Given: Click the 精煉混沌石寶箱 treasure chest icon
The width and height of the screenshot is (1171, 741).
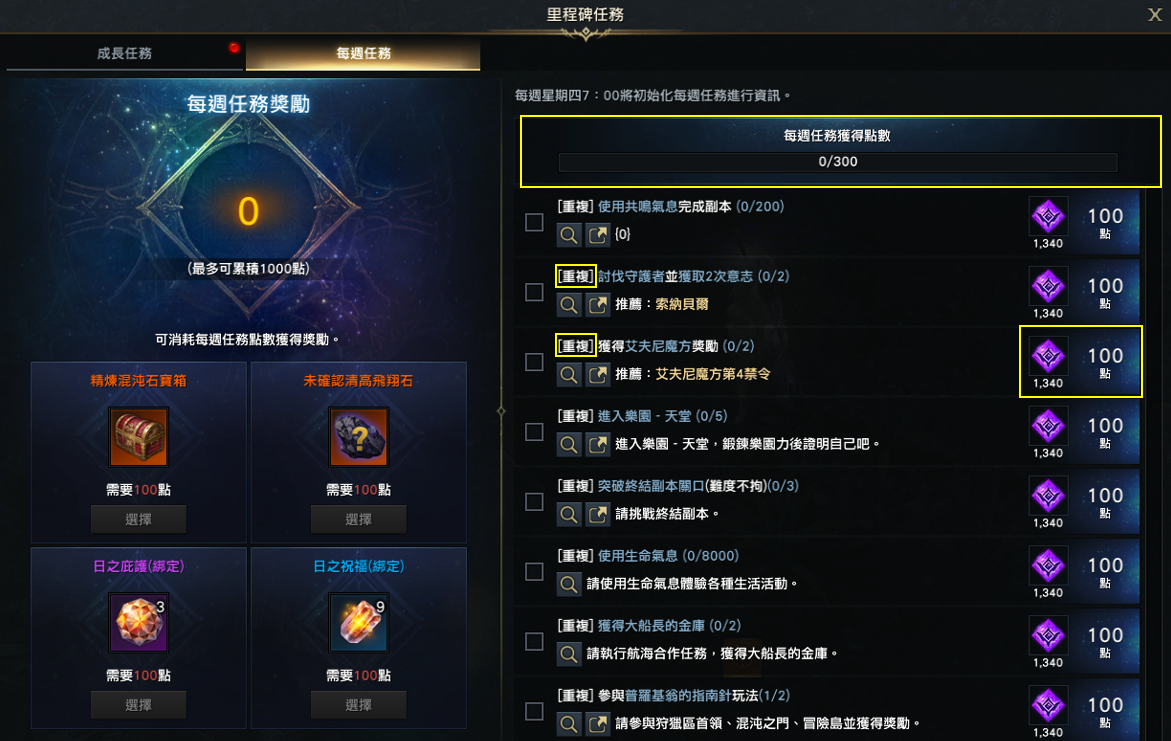Looking at the screenshot, I should 138,436.
